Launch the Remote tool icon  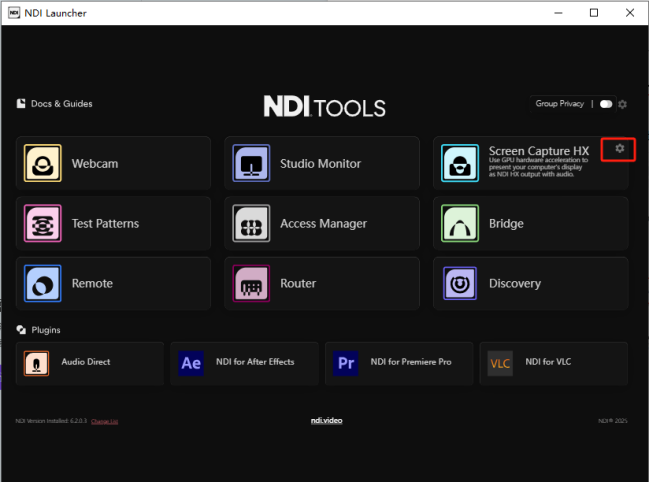(43, 283)
